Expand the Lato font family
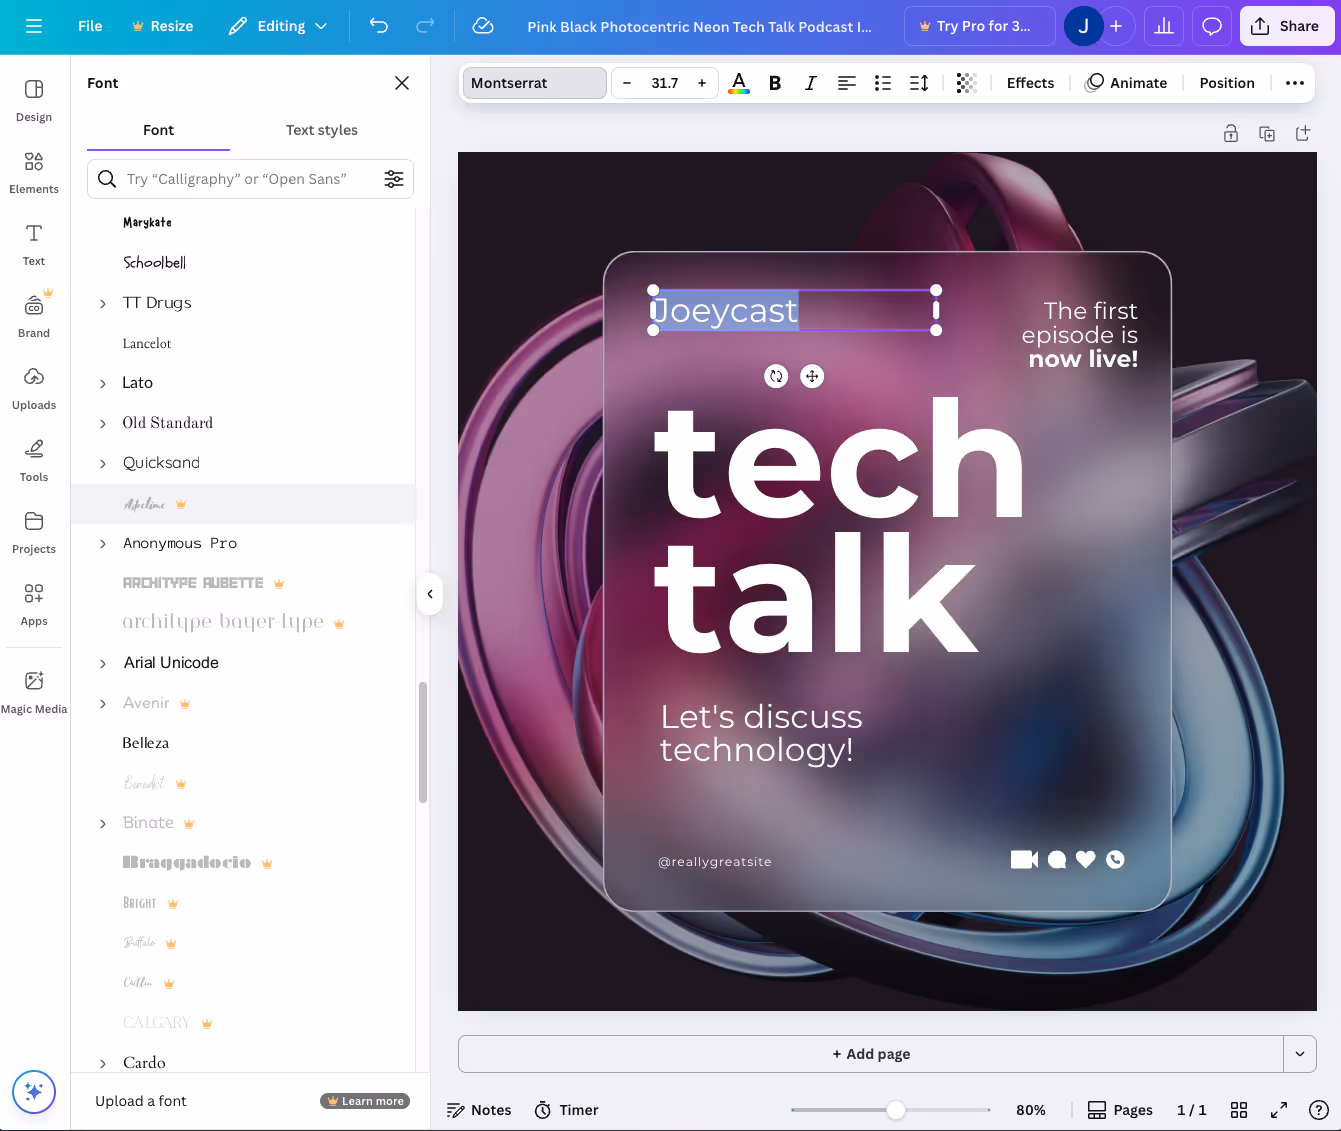 (x=103, y=383)
